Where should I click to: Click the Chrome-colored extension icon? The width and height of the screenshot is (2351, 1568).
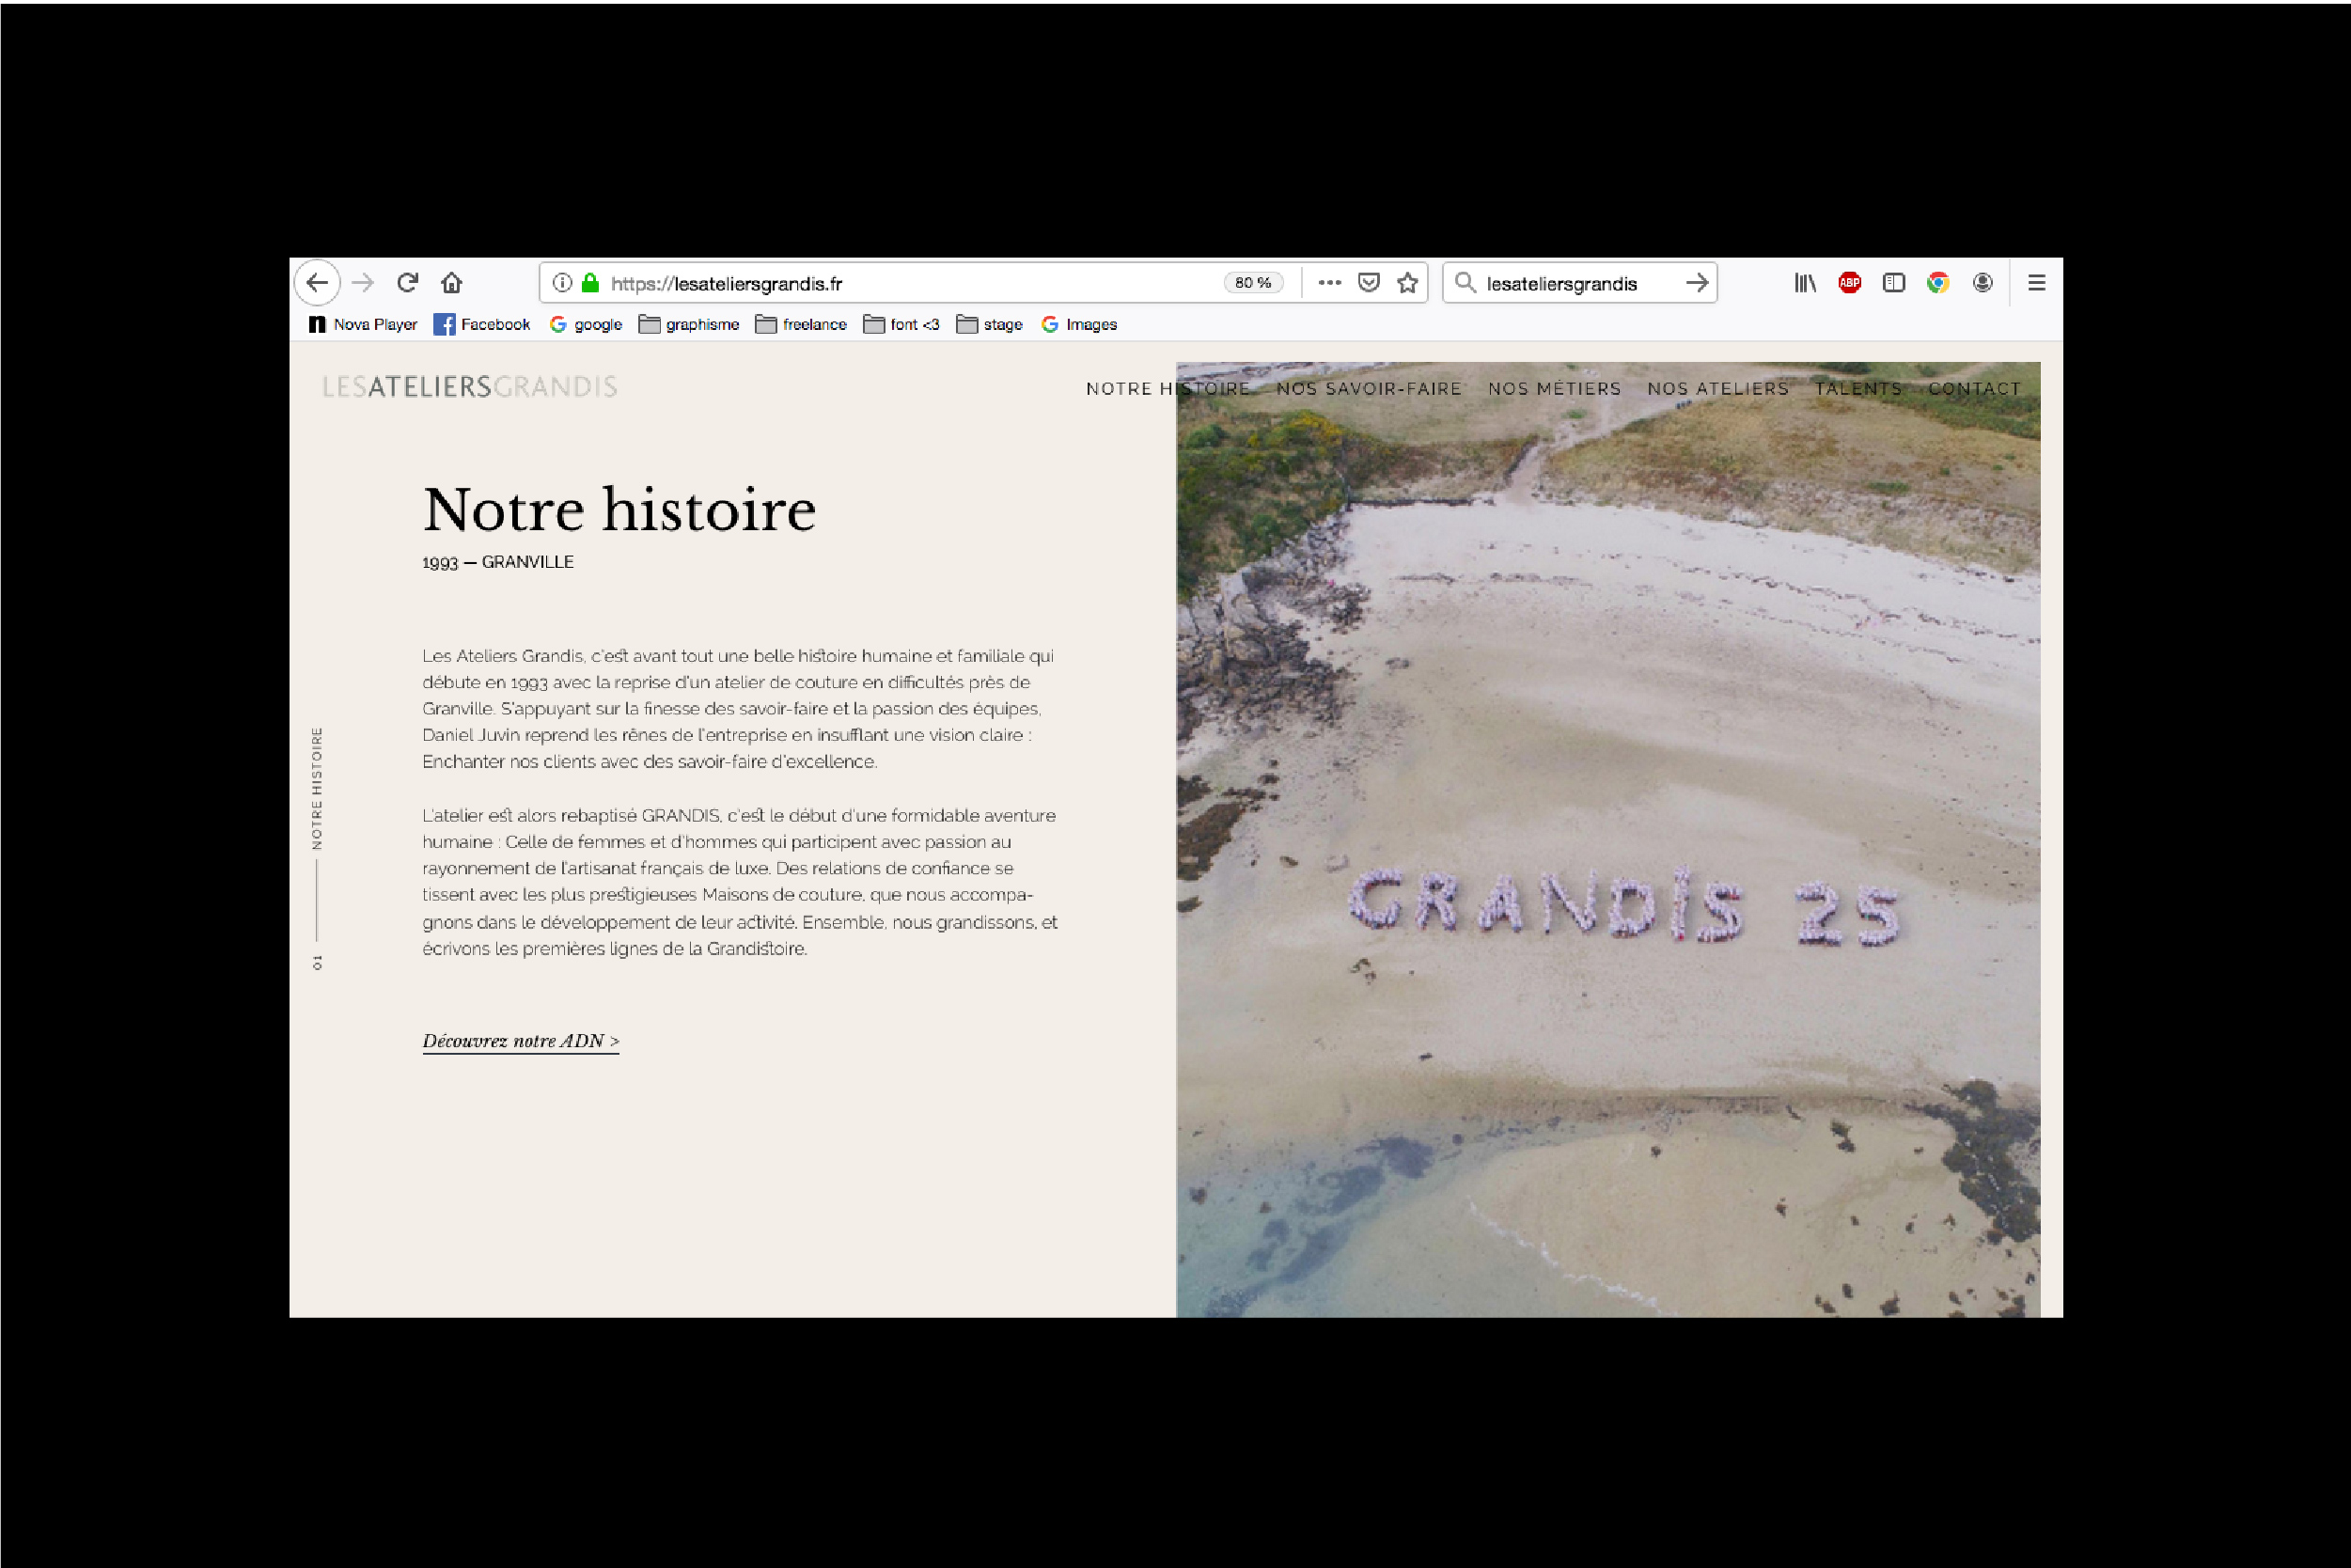click(1938, 283)
